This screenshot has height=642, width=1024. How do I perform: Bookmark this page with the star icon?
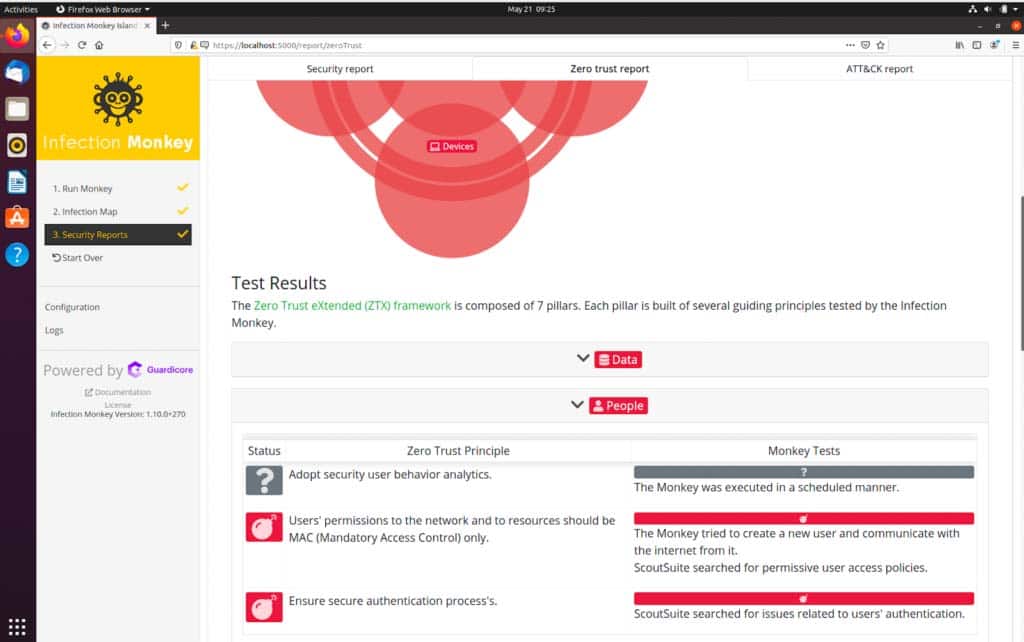[881, 45]
